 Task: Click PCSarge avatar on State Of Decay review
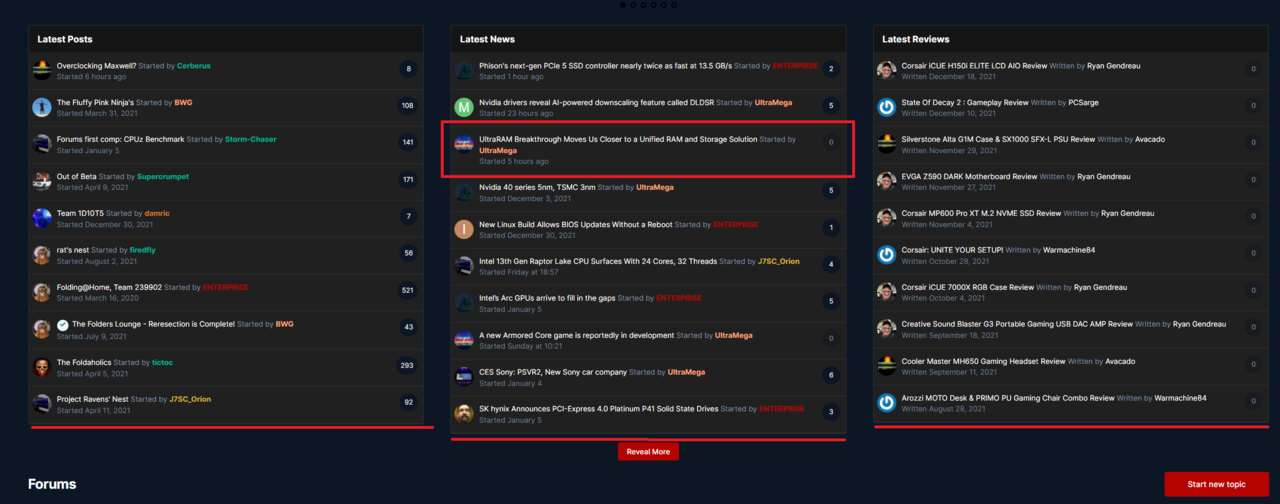point(886,107)
